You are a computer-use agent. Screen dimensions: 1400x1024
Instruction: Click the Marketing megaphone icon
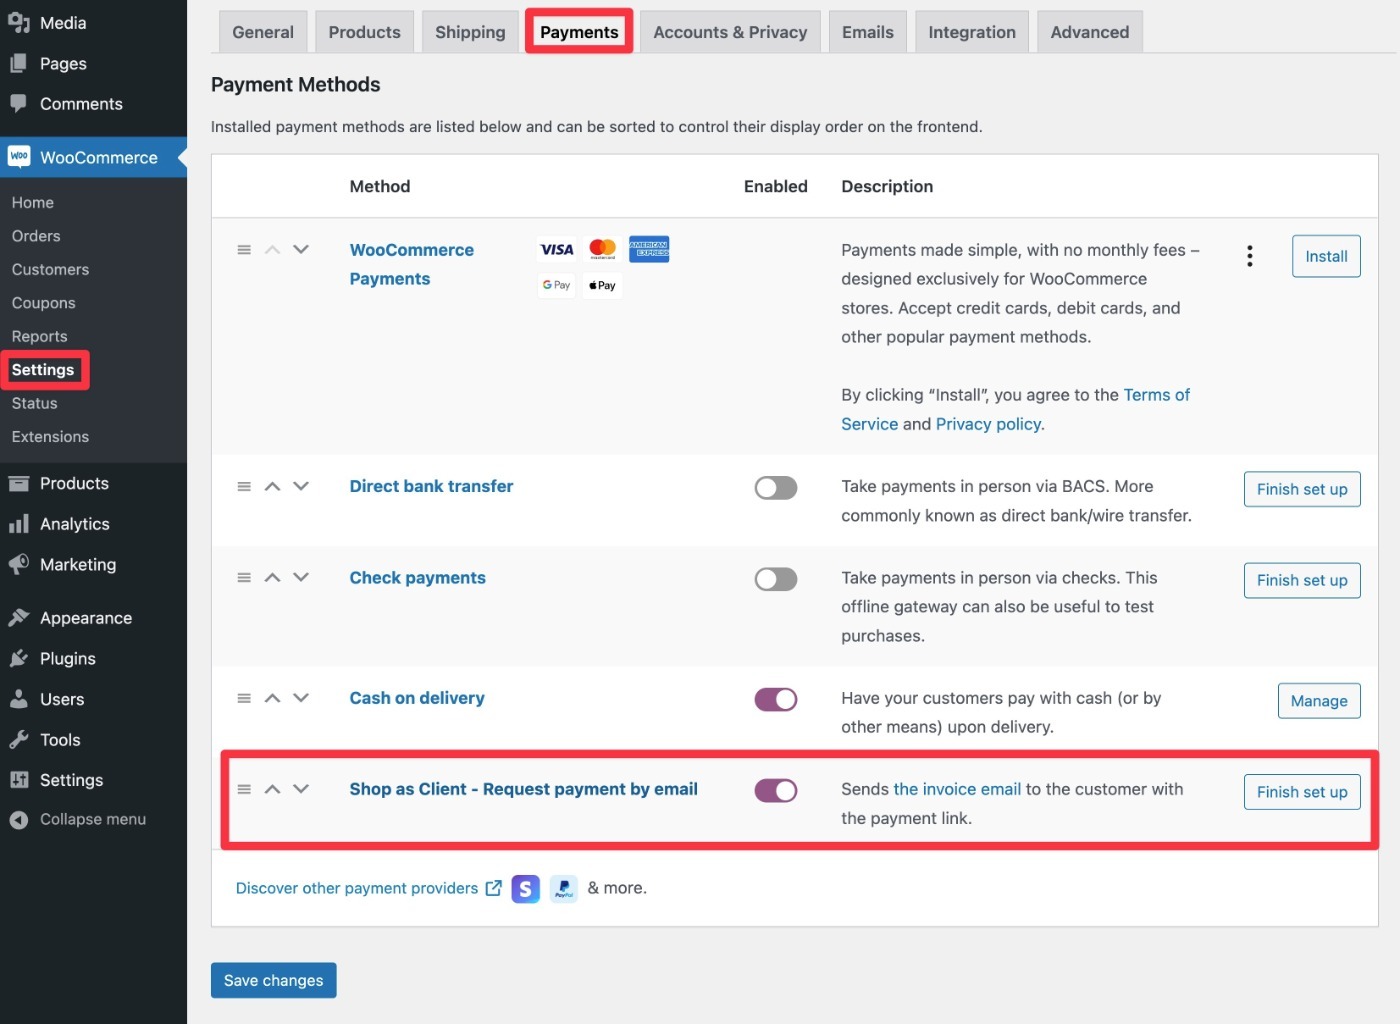(x=18, y=565)
